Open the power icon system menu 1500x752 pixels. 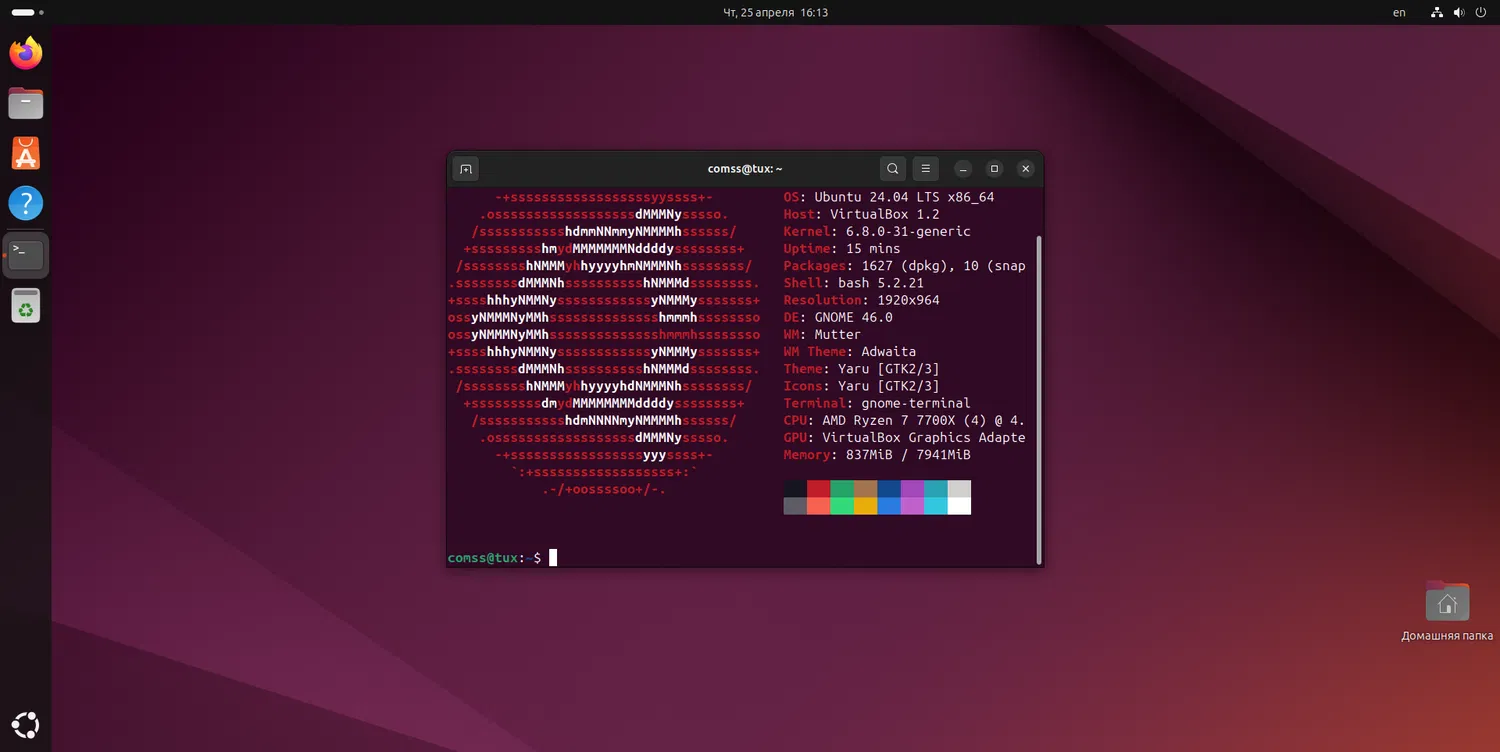click(x=1481, y=13)
